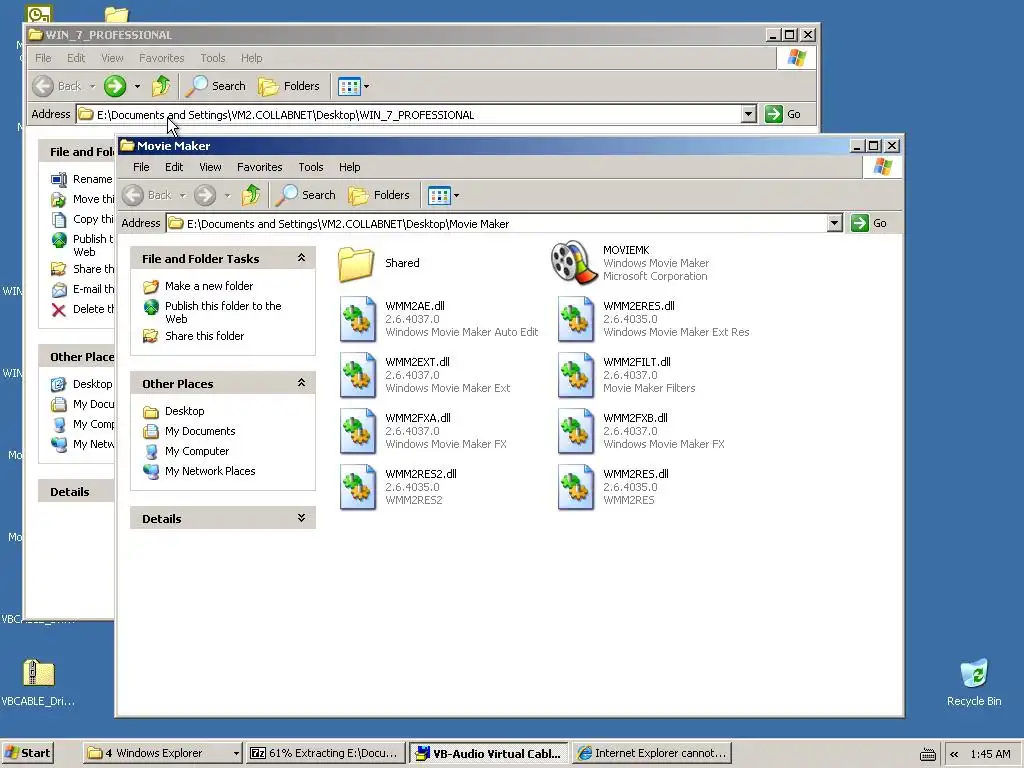Switch to 61% Extracting taskbar item
The image size is (1024, 768).
pyautogui.click(x=325, y=753)
